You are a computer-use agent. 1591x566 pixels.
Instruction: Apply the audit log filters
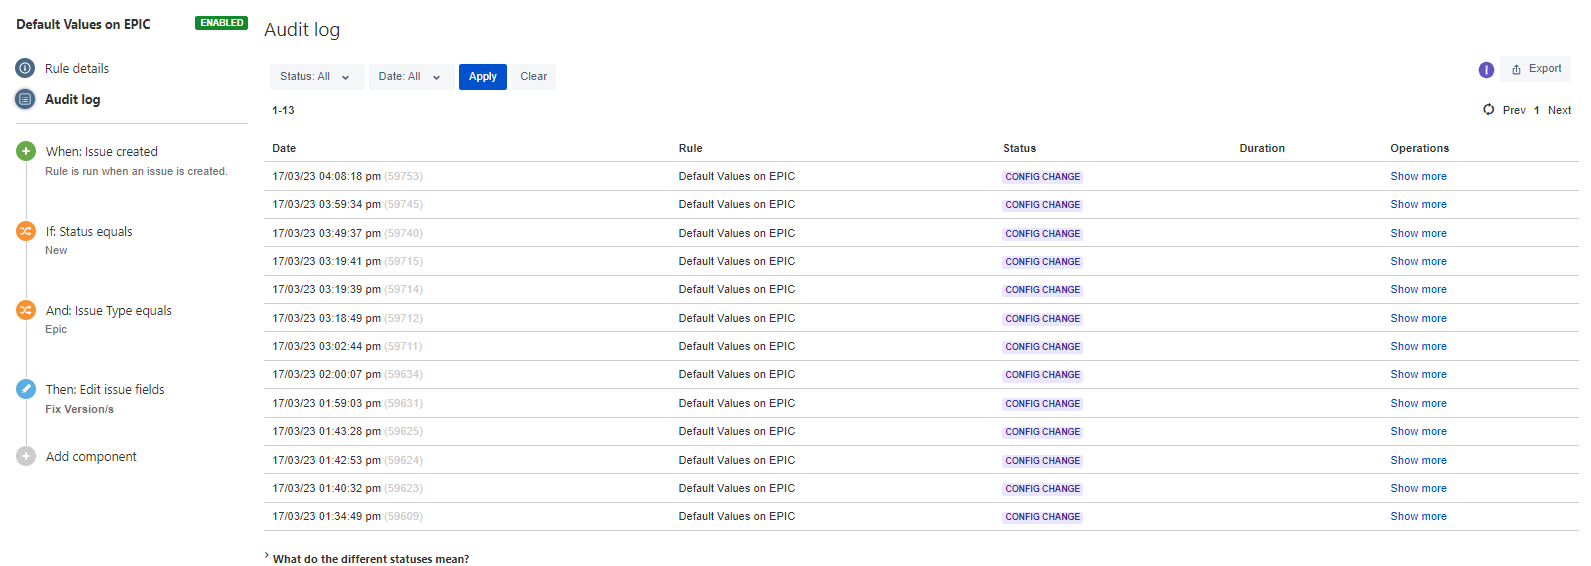click(483, 77)
